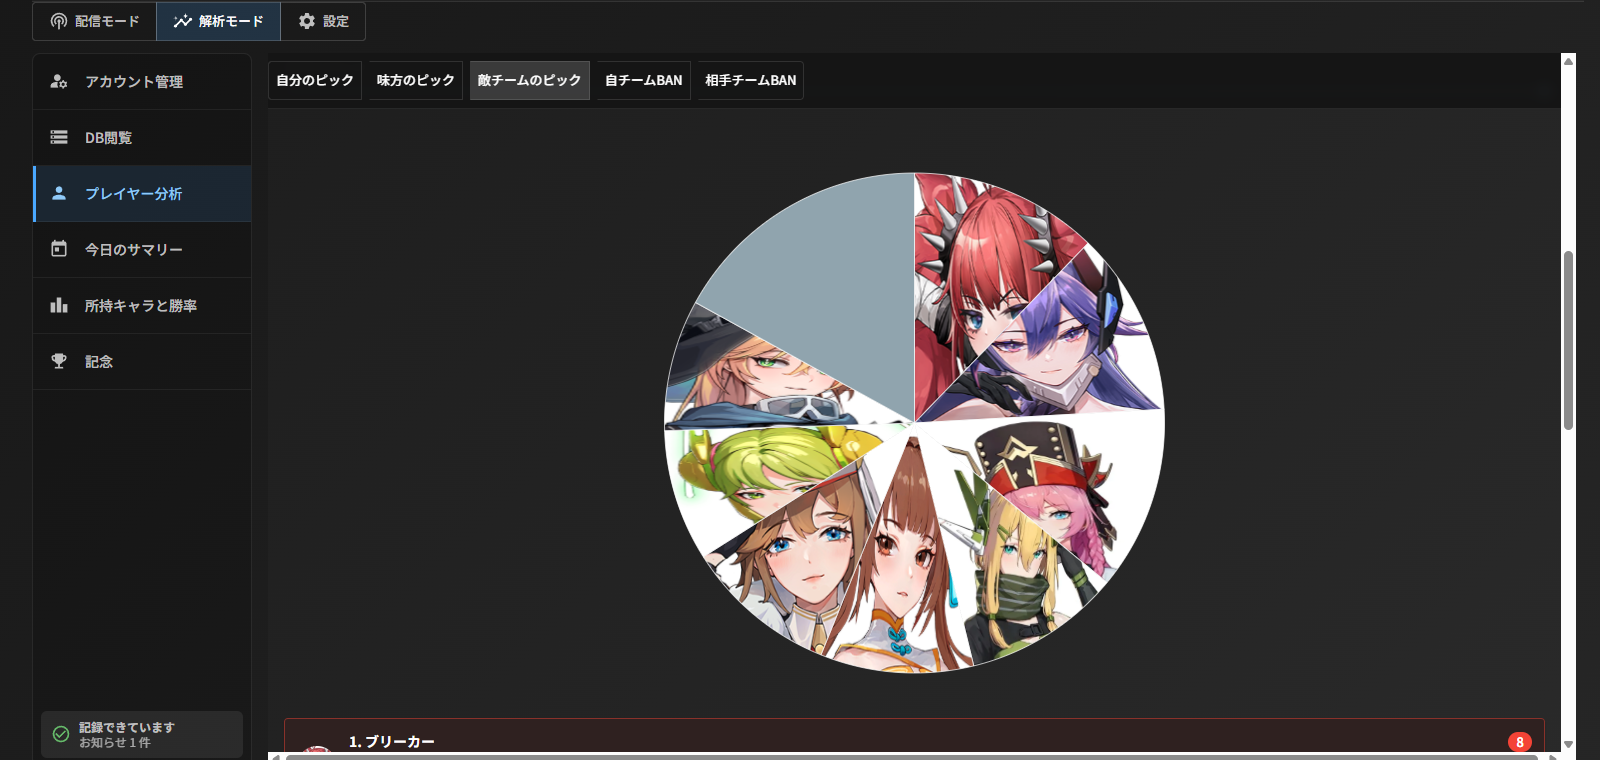This screenshot has width=1600, height=760.
Task: Select the 自チームBAN tab
Action: (644, 80)
